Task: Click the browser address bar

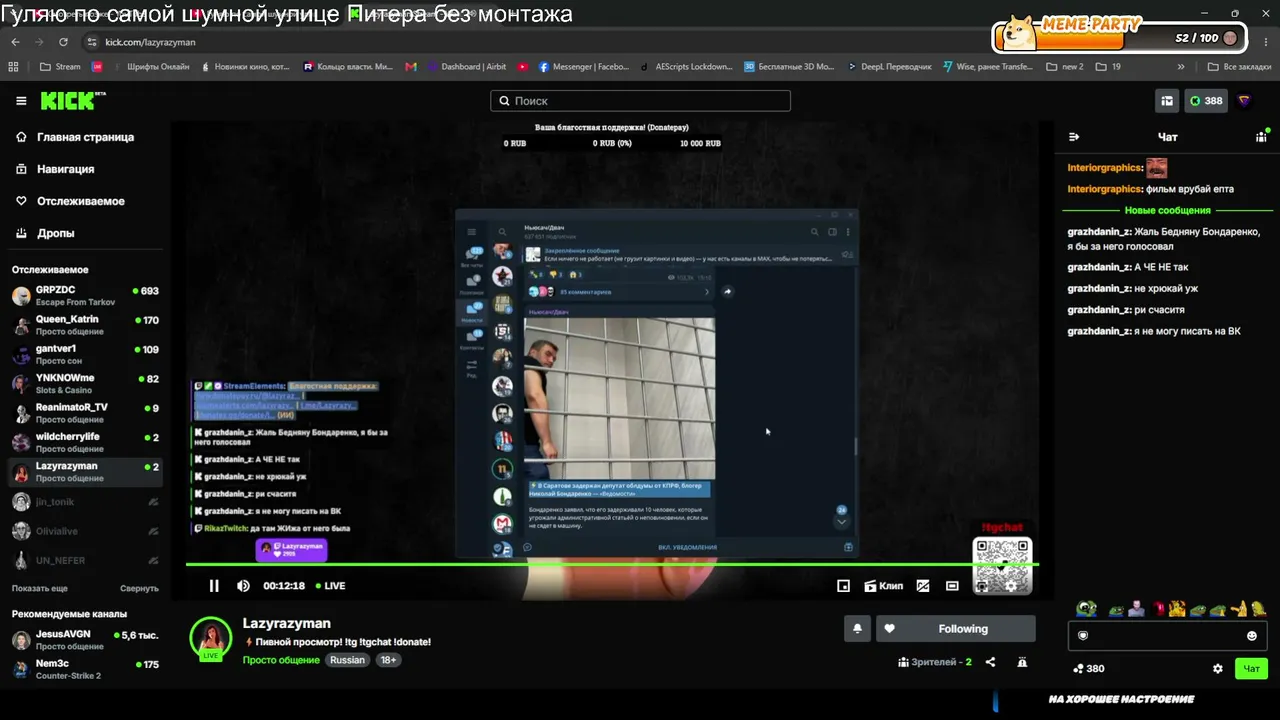Action: point(530,42)
